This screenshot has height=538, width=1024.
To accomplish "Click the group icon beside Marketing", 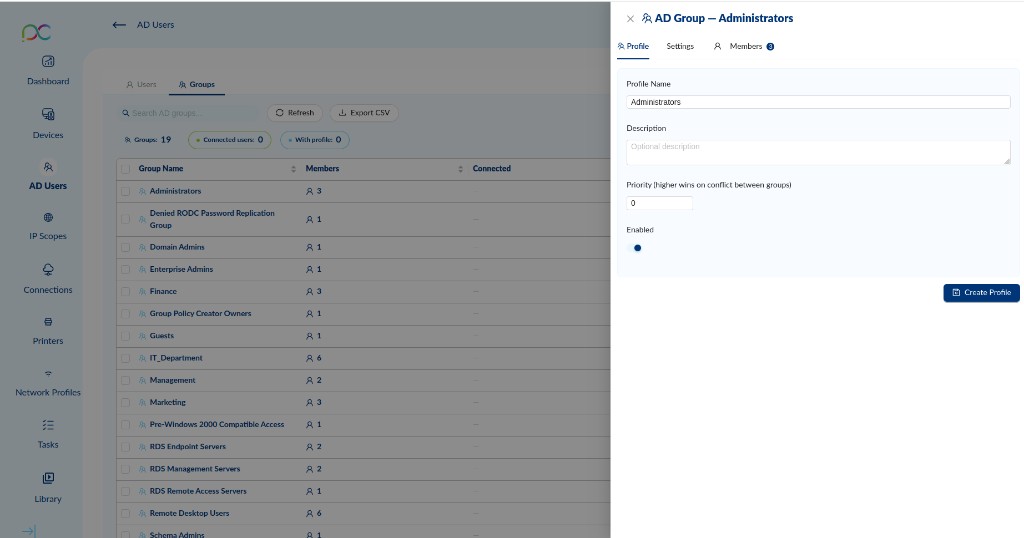I will [x=142, y=402].
